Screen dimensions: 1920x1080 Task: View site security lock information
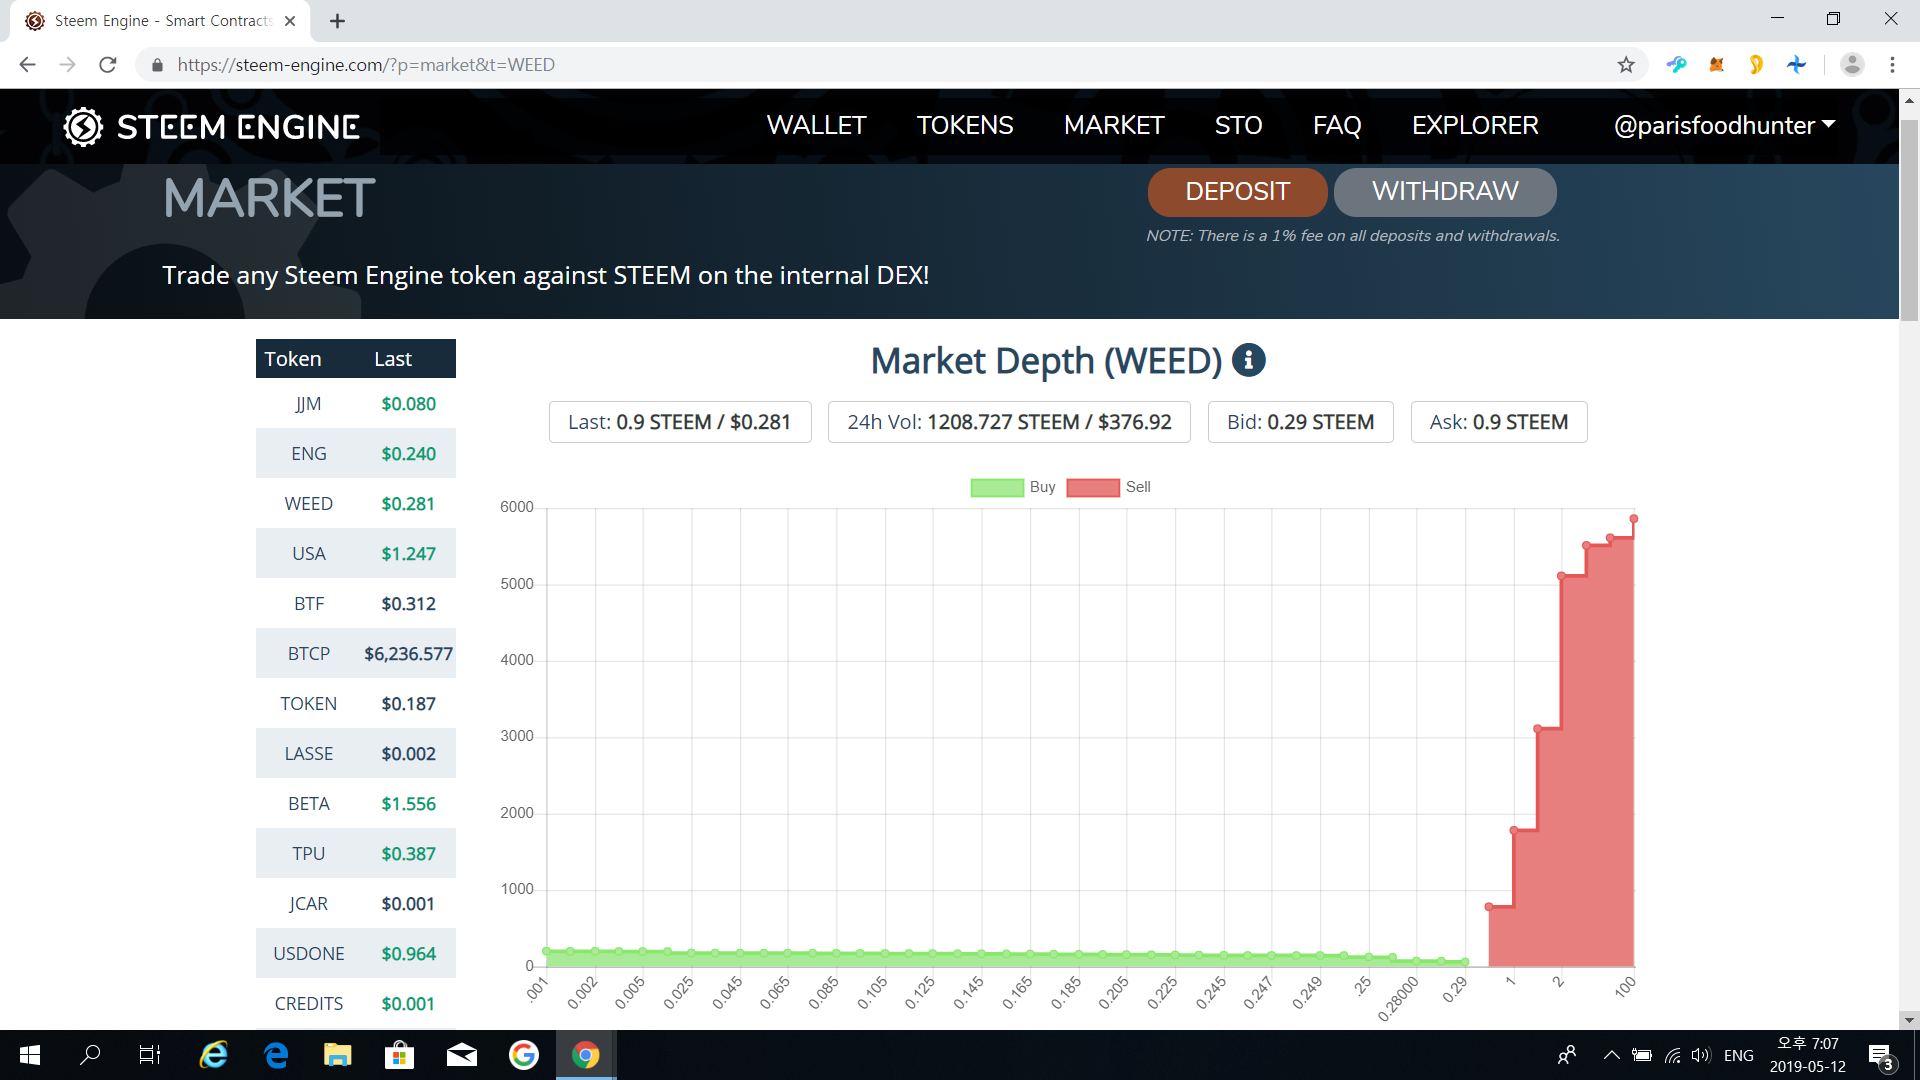[157, 65]
